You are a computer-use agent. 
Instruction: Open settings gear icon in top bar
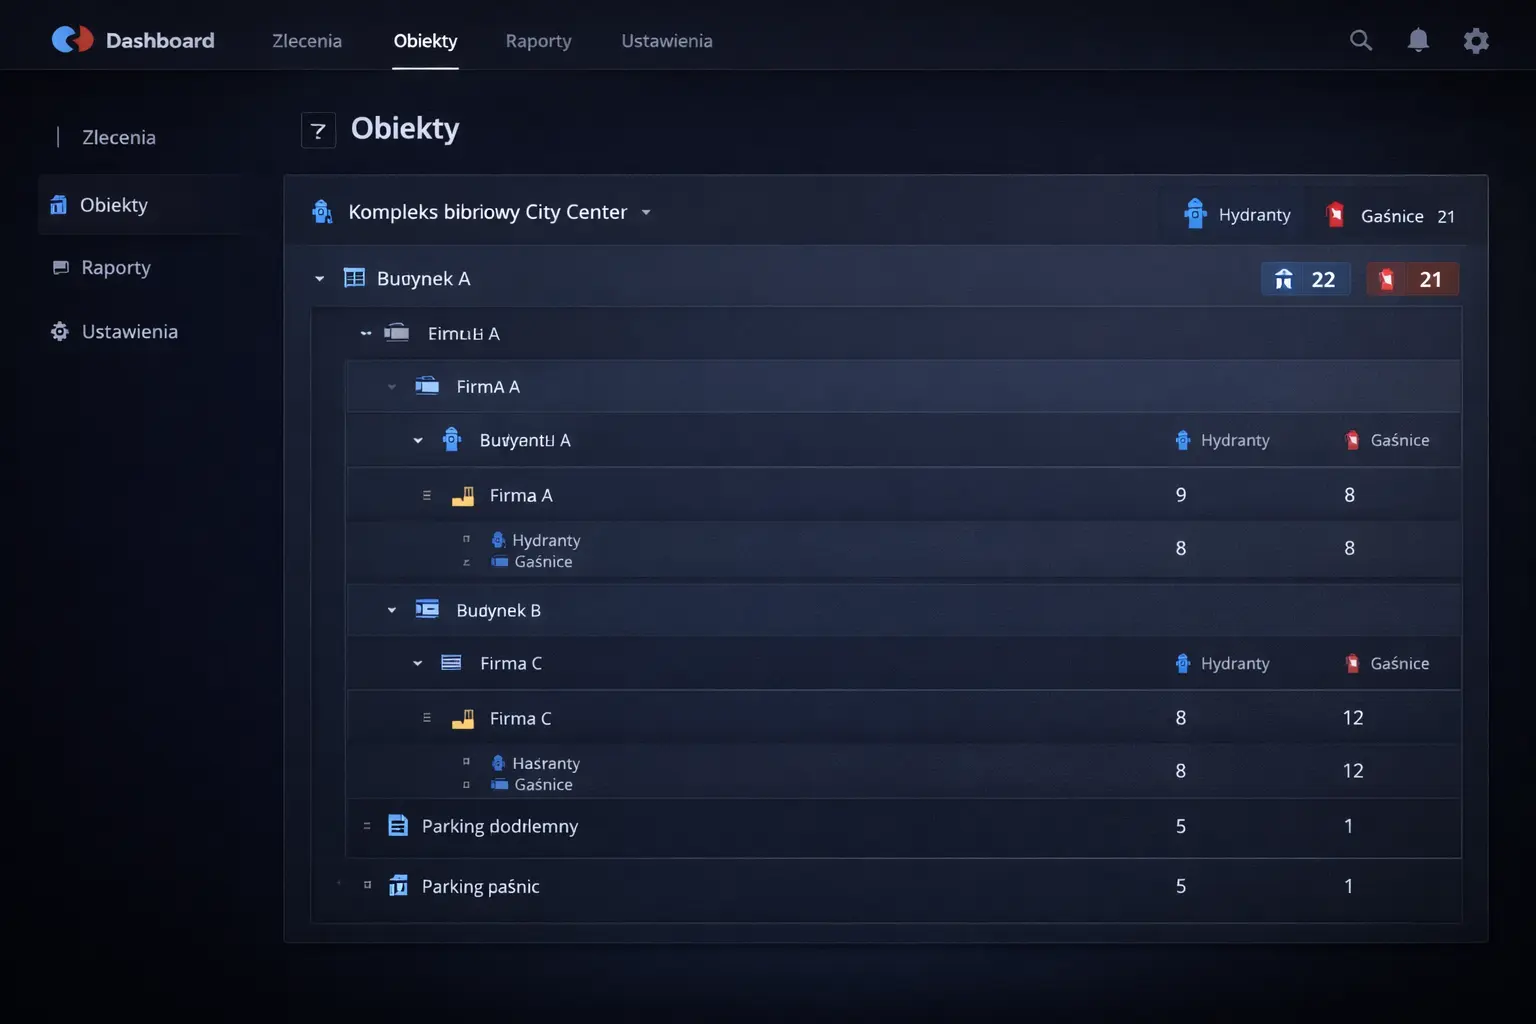pos(1476,41)
